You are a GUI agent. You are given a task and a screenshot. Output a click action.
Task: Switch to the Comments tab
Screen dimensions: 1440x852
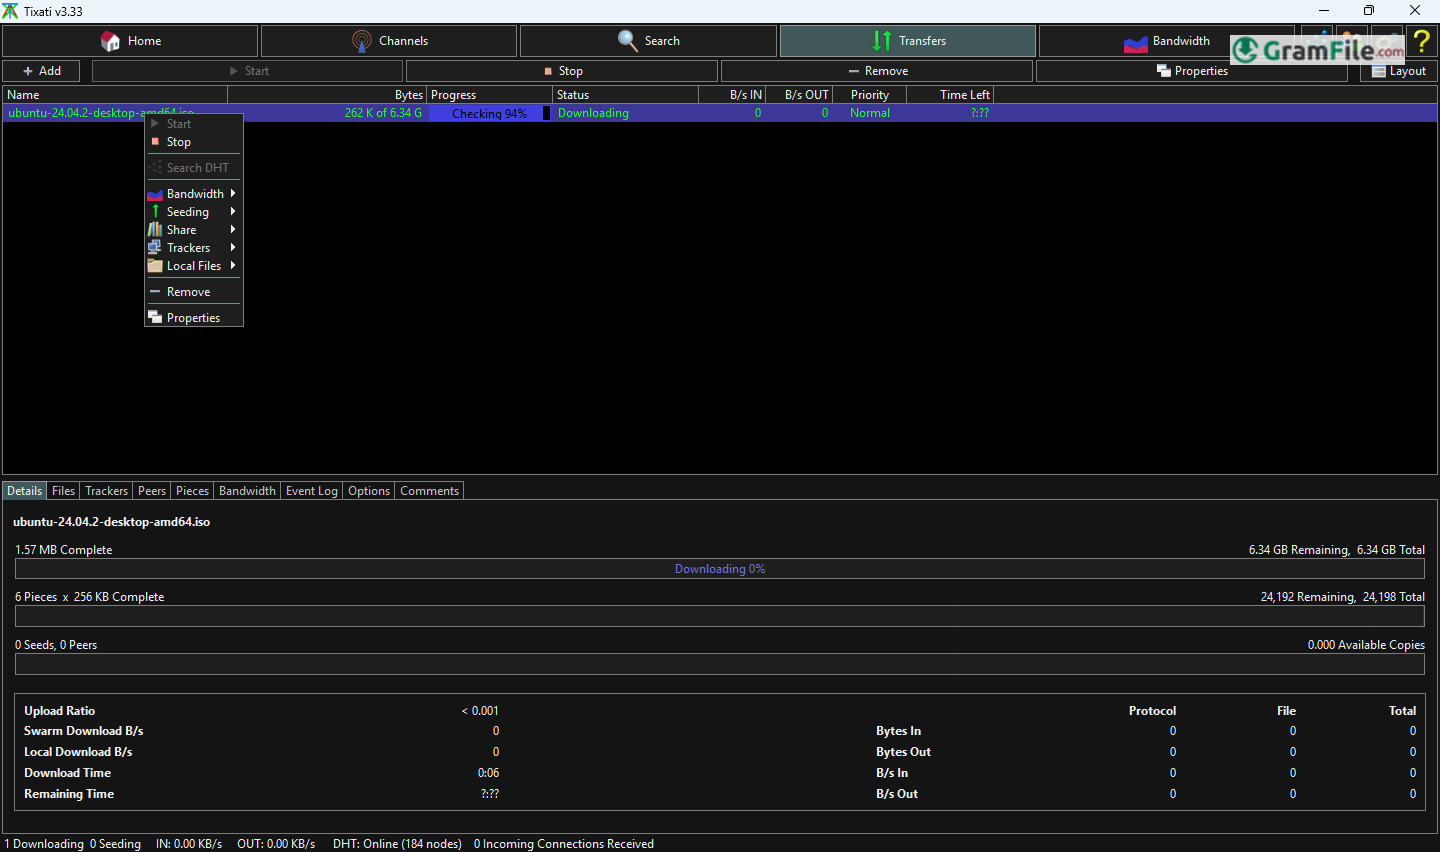(x=429, y=491)
